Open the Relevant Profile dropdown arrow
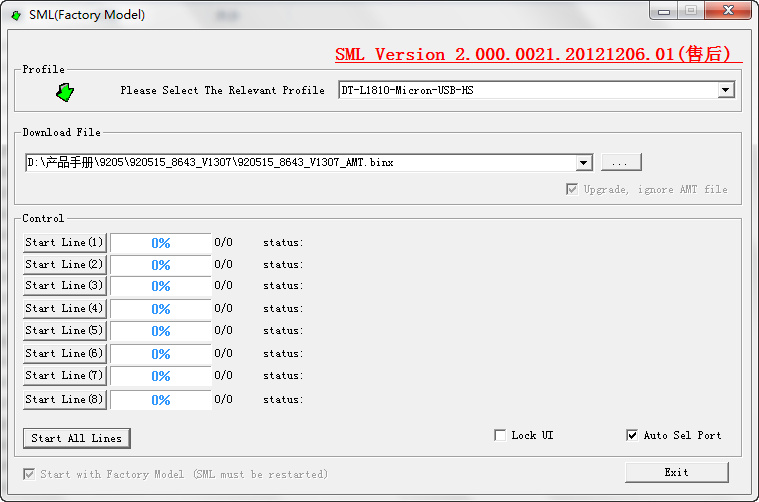The height and width of the screenshot is (502, 759). [x=725, y=90]
